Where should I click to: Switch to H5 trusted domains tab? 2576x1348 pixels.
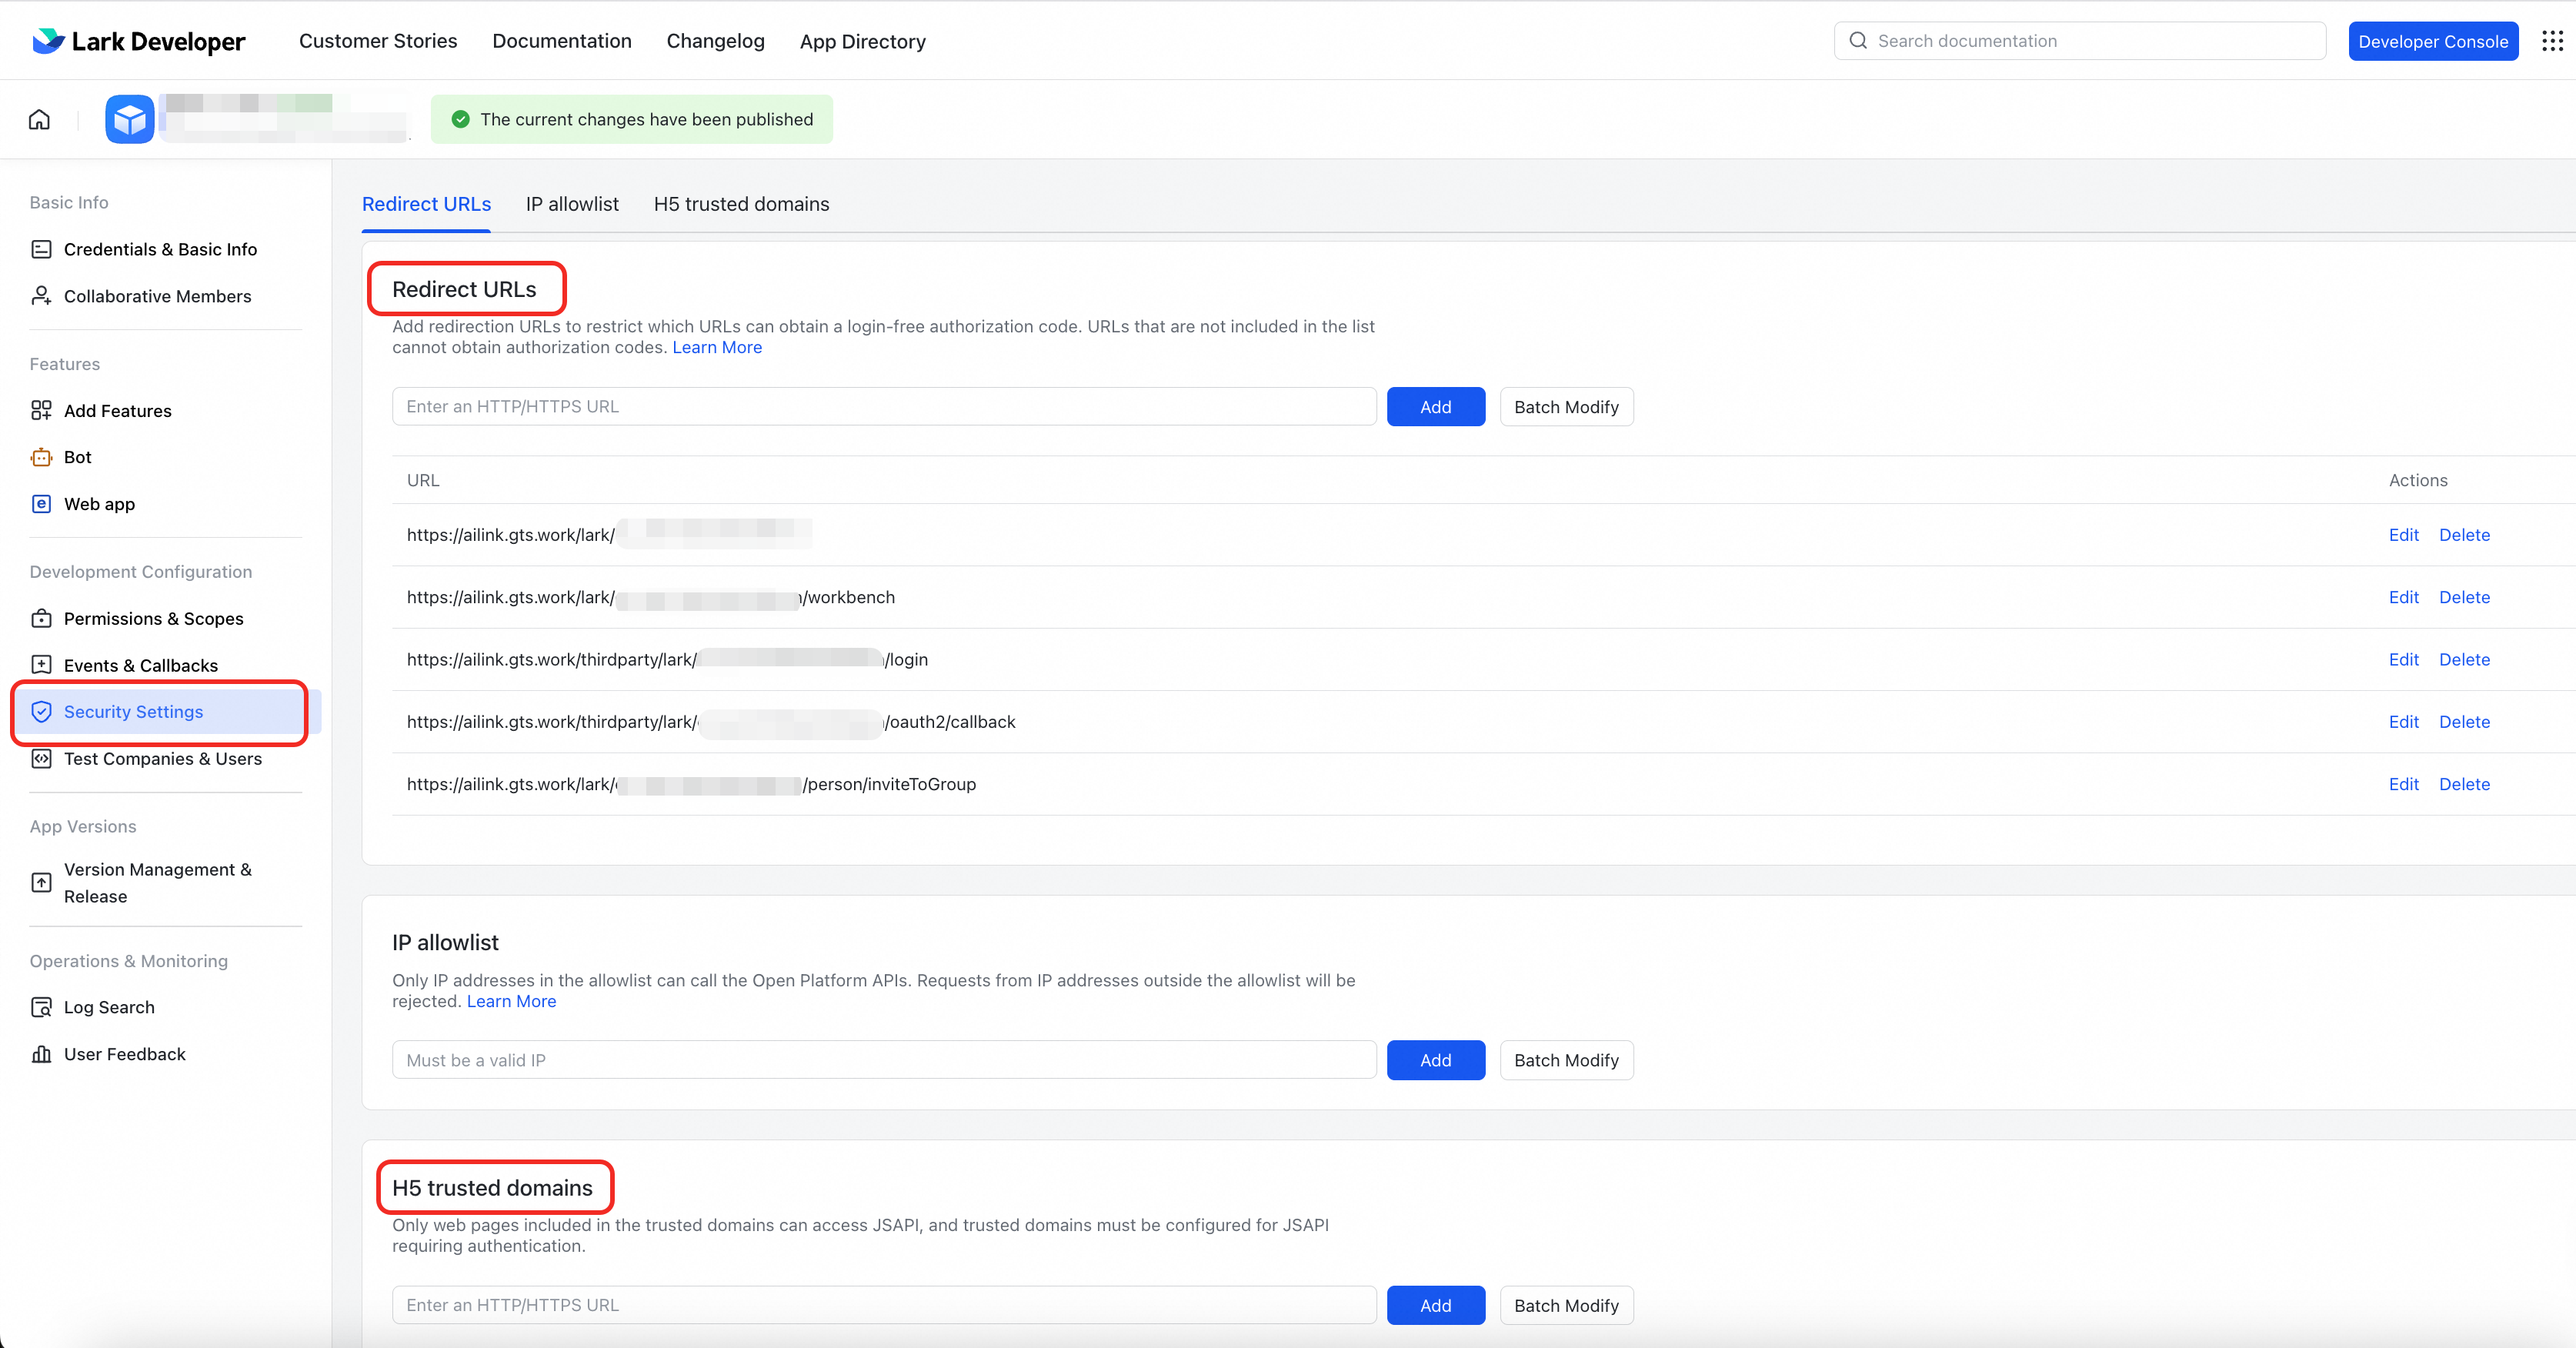741,204
